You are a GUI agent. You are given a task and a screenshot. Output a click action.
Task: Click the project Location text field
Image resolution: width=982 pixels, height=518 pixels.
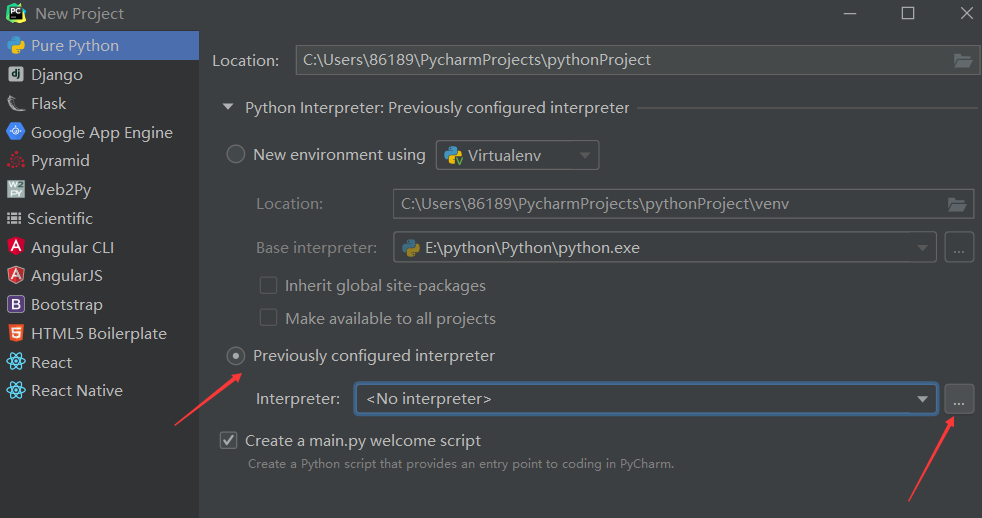tap(620, 60)
